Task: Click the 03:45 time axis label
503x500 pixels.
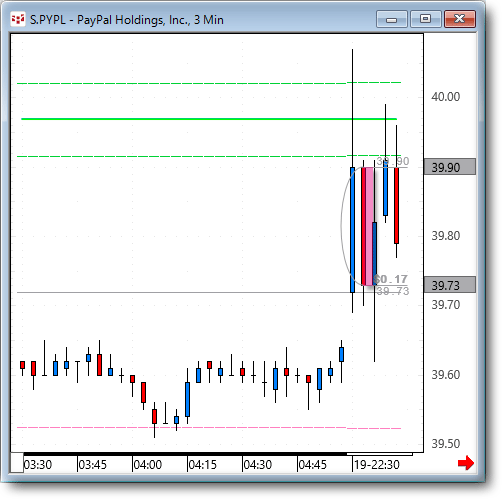Action: 93,464
